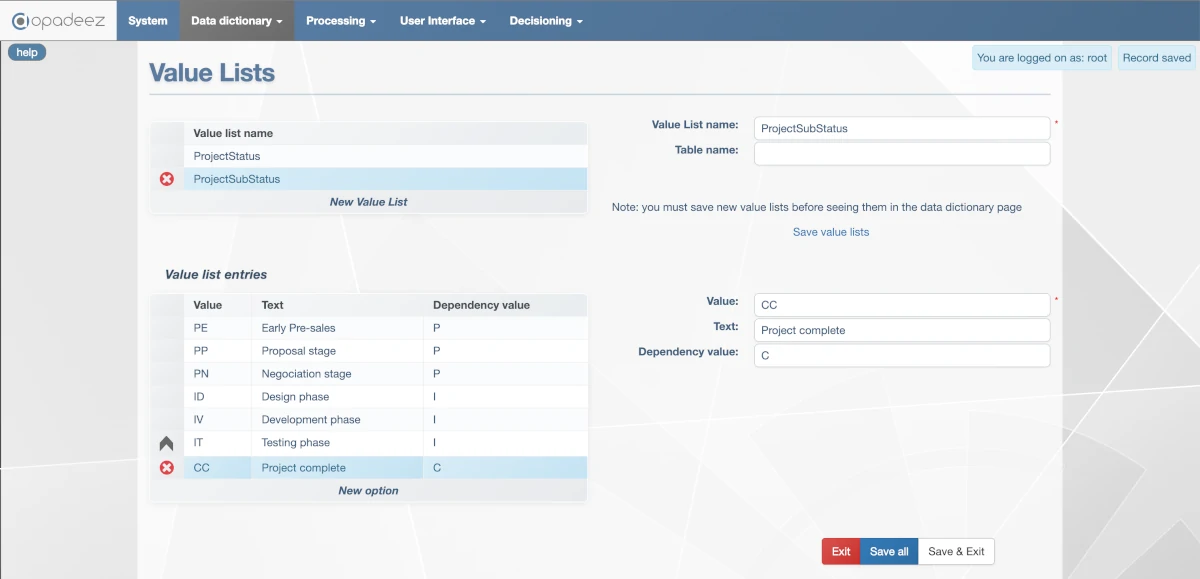Click the opadeez logo
The height and width of the screenshot is (579, 1200).
[x=58, y=20]
